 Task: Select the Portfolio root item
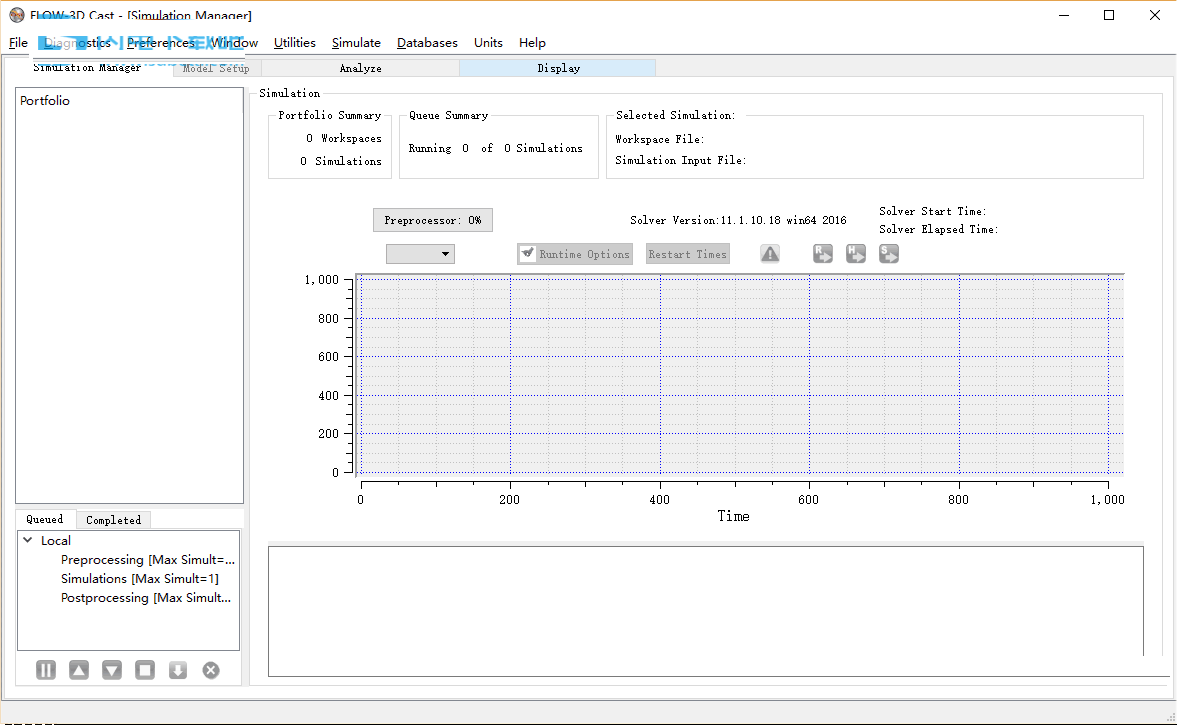45,101
